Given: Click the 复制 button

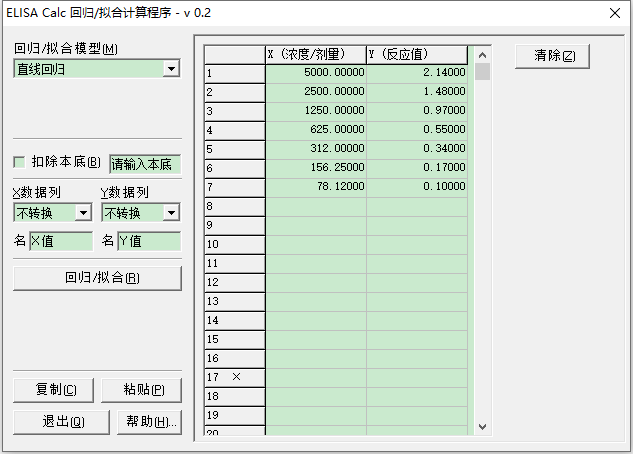Looking at the screenshot, I should pos(53,390).
